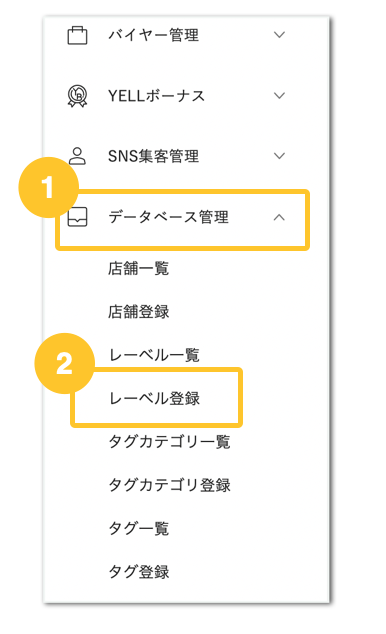Click the yellow step 1 badge
This screenshot has height=634, width=386.
click(x=49, y=188)
